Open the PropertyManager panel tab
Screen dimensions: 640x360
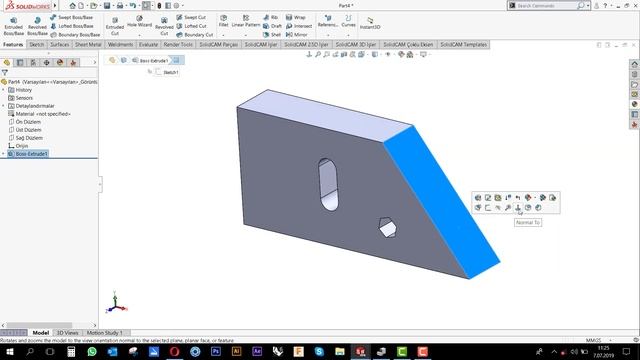tap(20, 62)
